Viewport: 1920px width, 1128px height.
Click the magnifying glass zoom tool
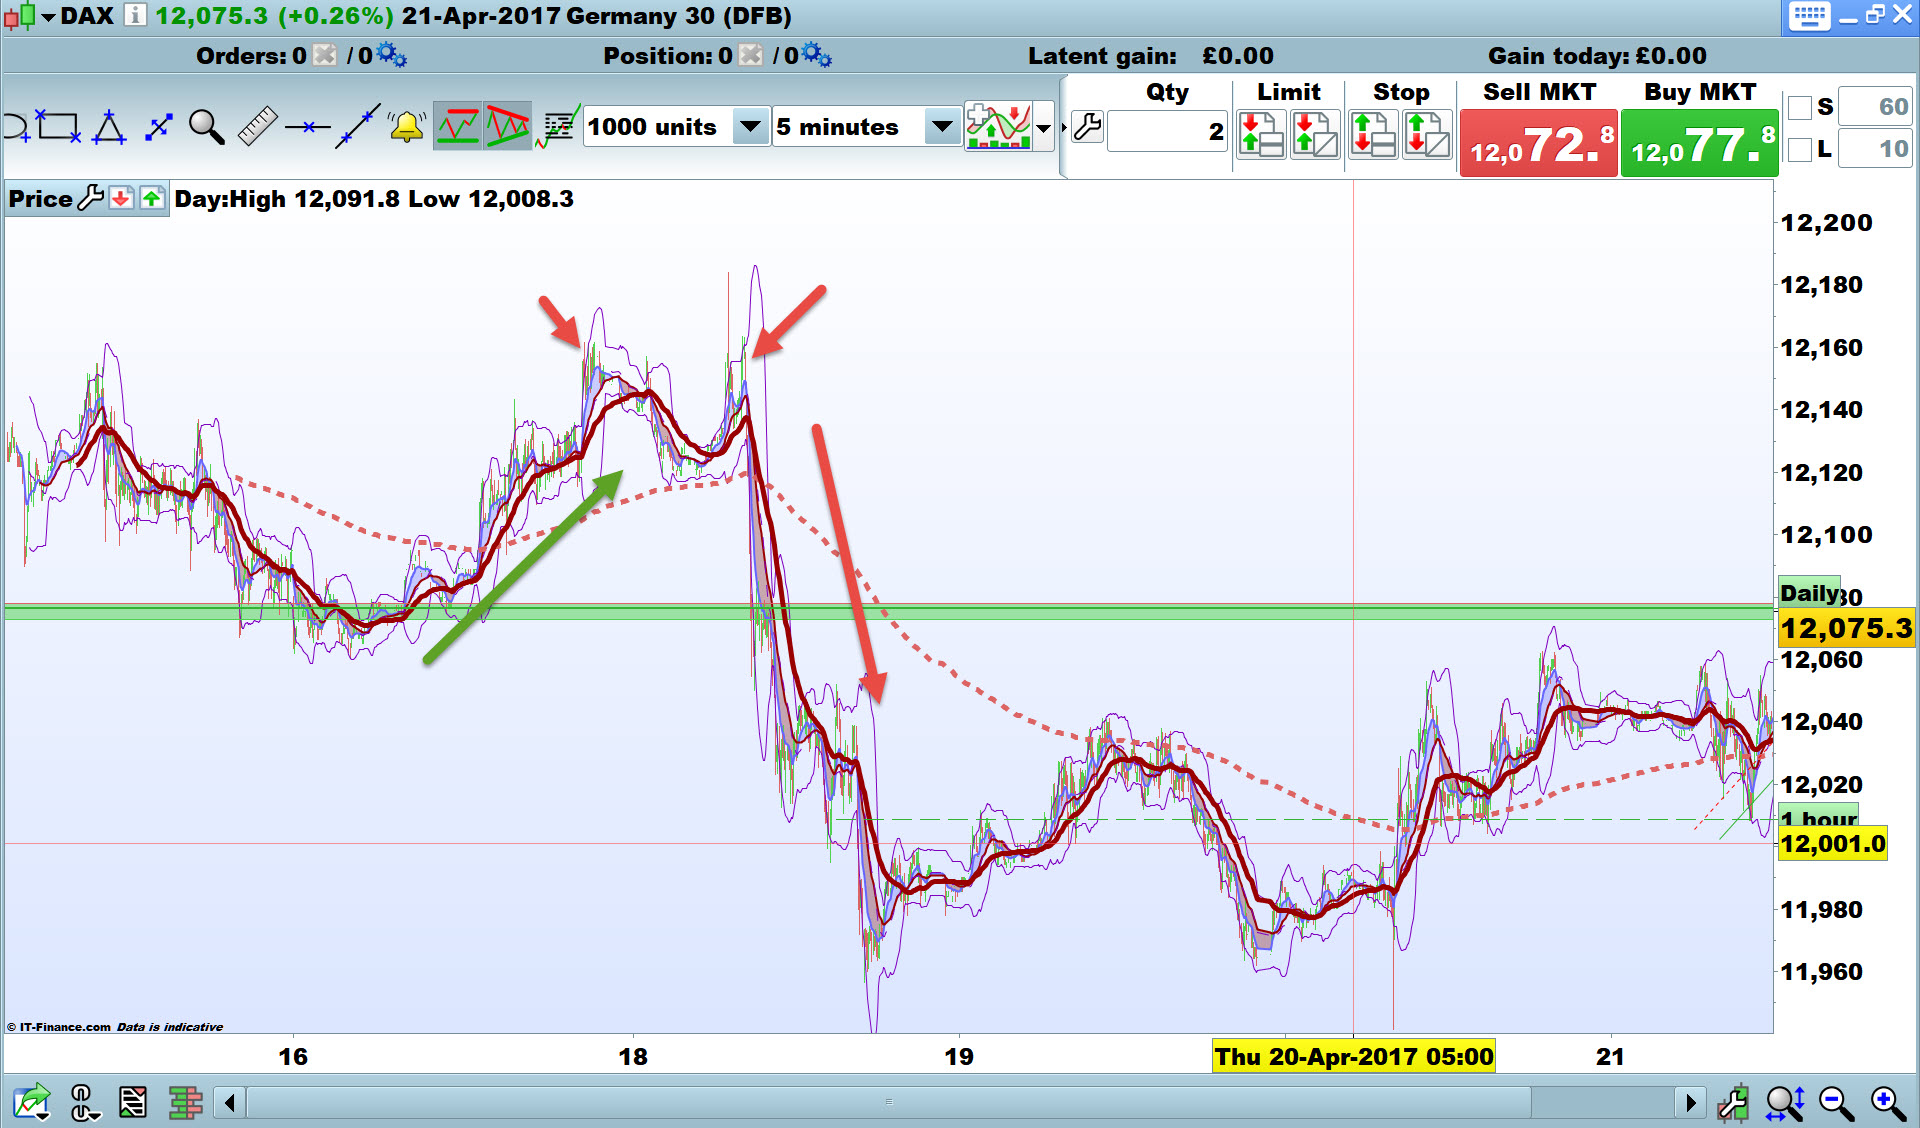pos(206,128)
